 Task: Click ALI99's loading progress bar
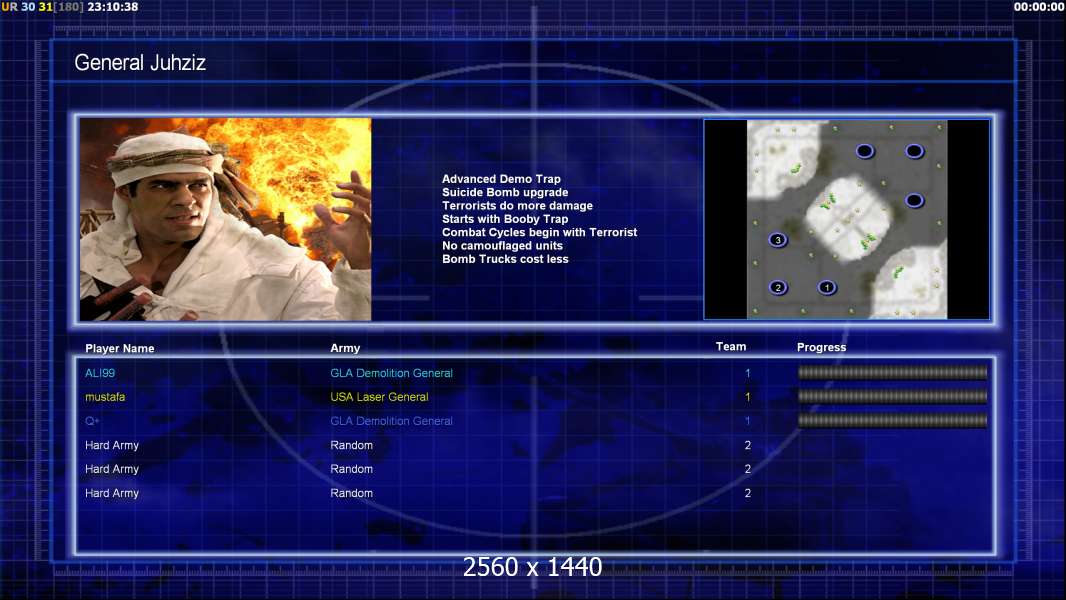pos(892,373)
